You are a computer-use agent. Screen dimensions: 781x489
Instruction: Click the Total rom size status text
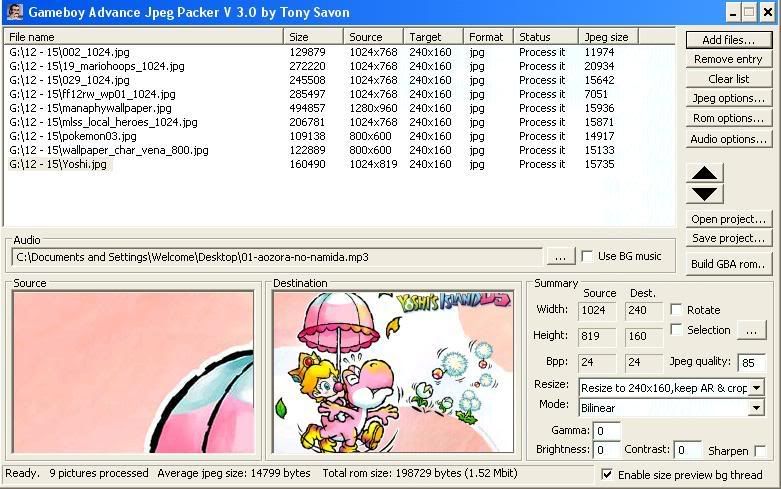tap(420, 473)
